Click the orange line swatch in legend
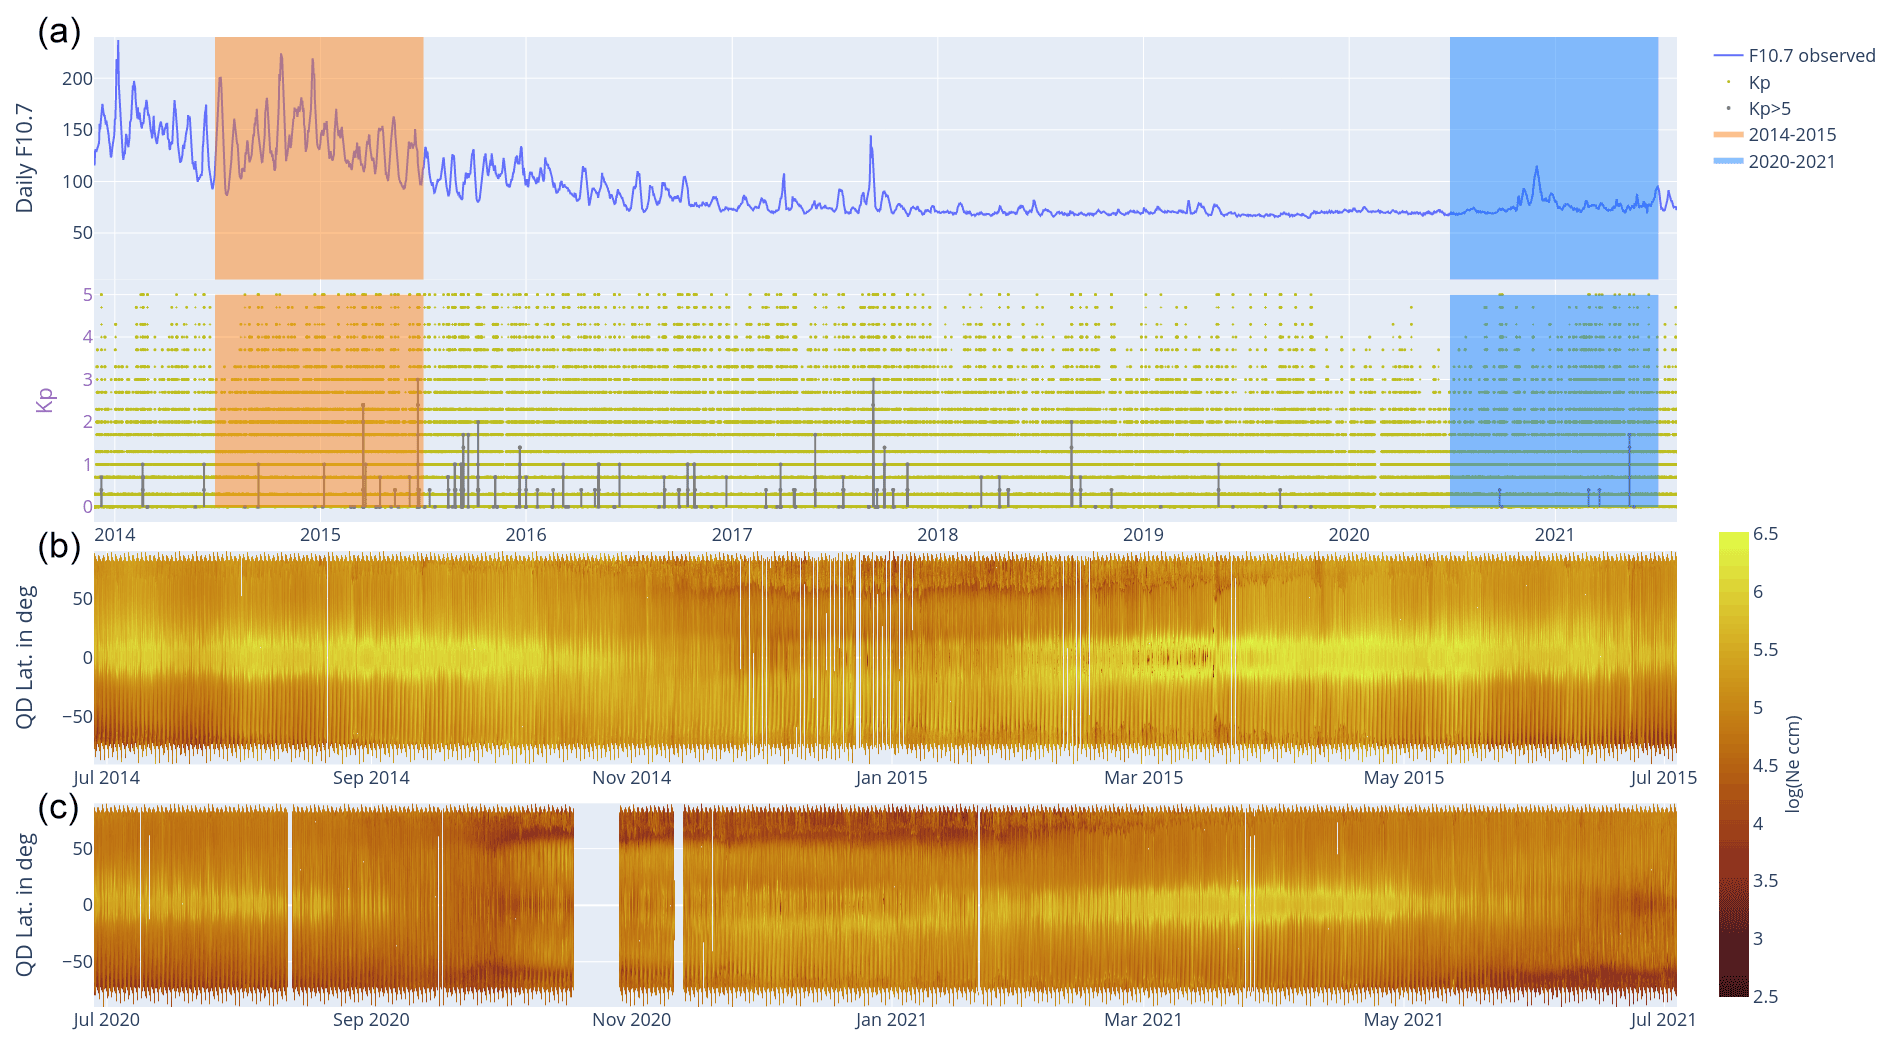 click(1728, 135)
